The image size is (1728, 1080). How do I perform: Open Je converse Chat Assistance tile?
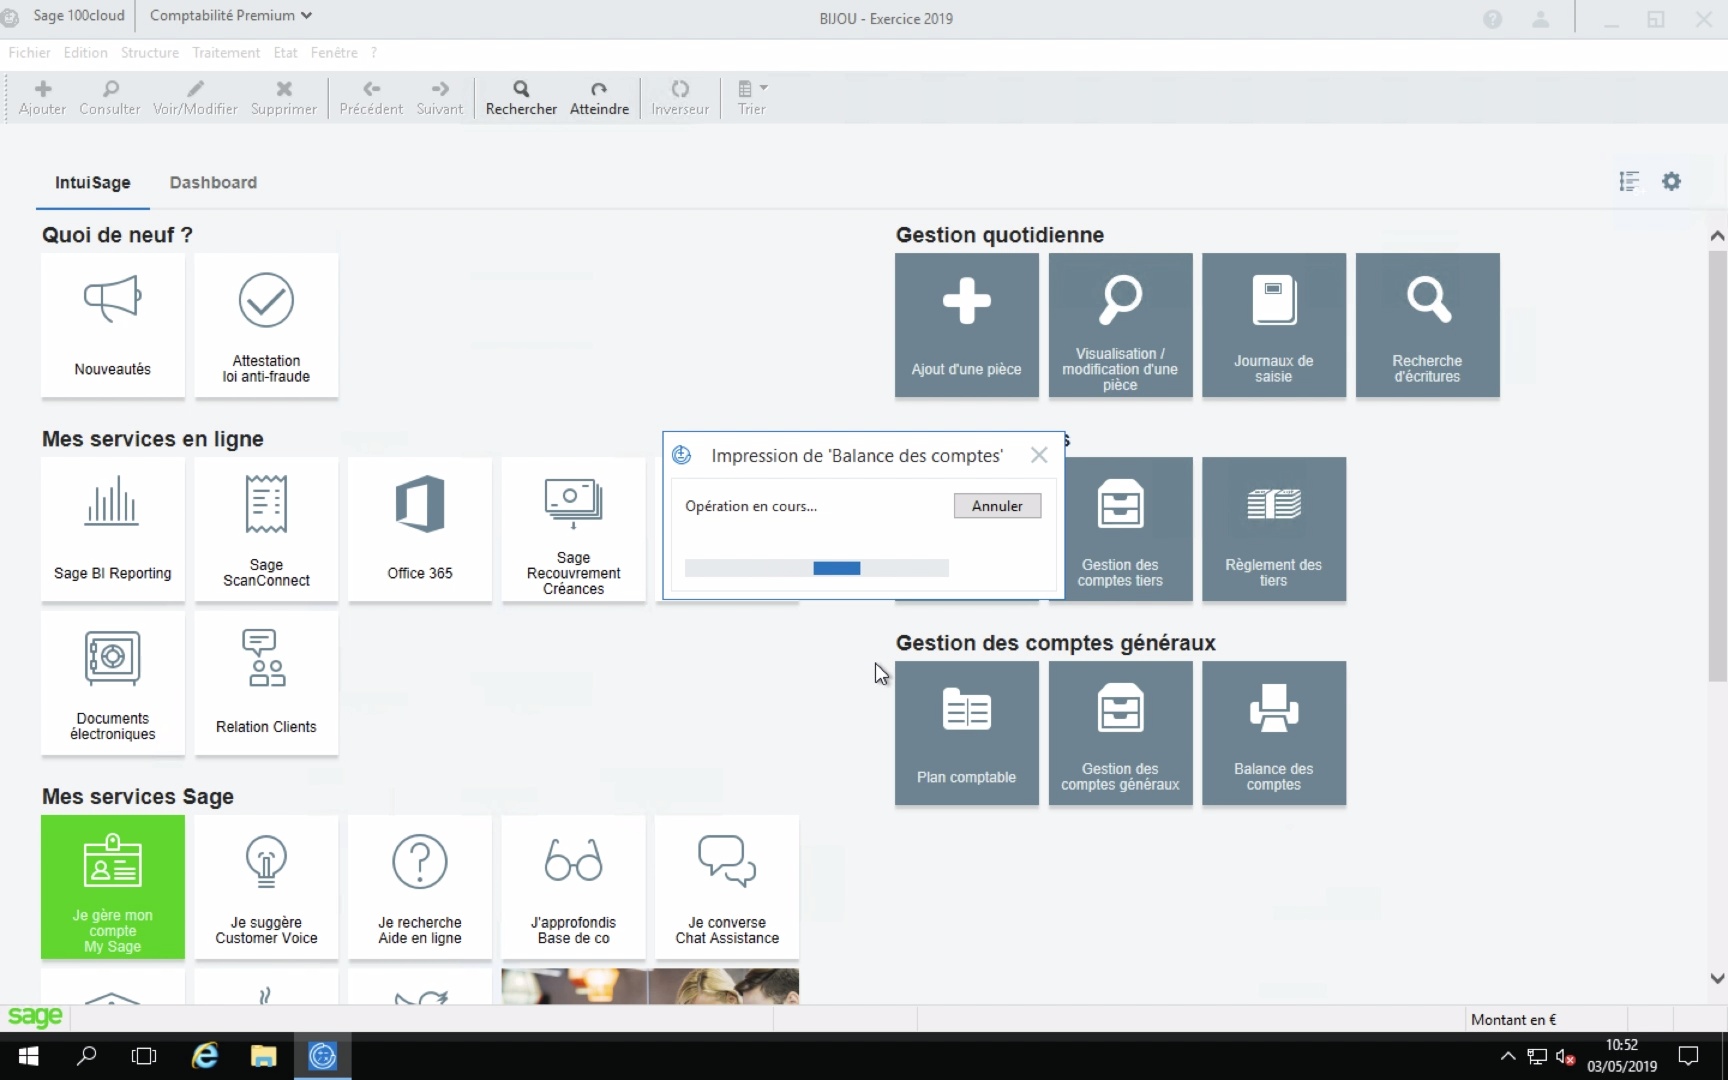727,887
